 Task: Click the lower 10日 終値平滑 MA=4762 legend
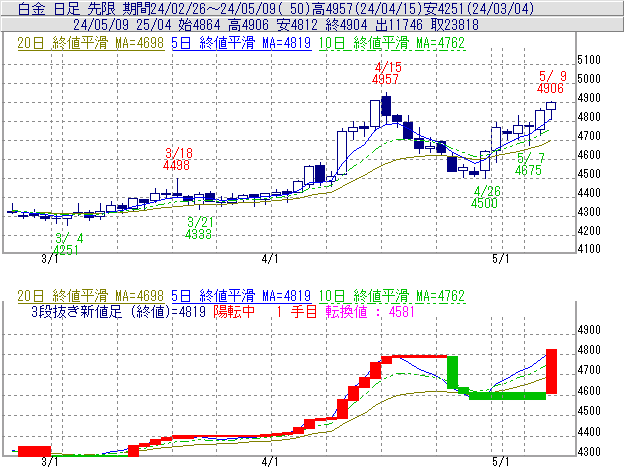(x=392, y=296)
